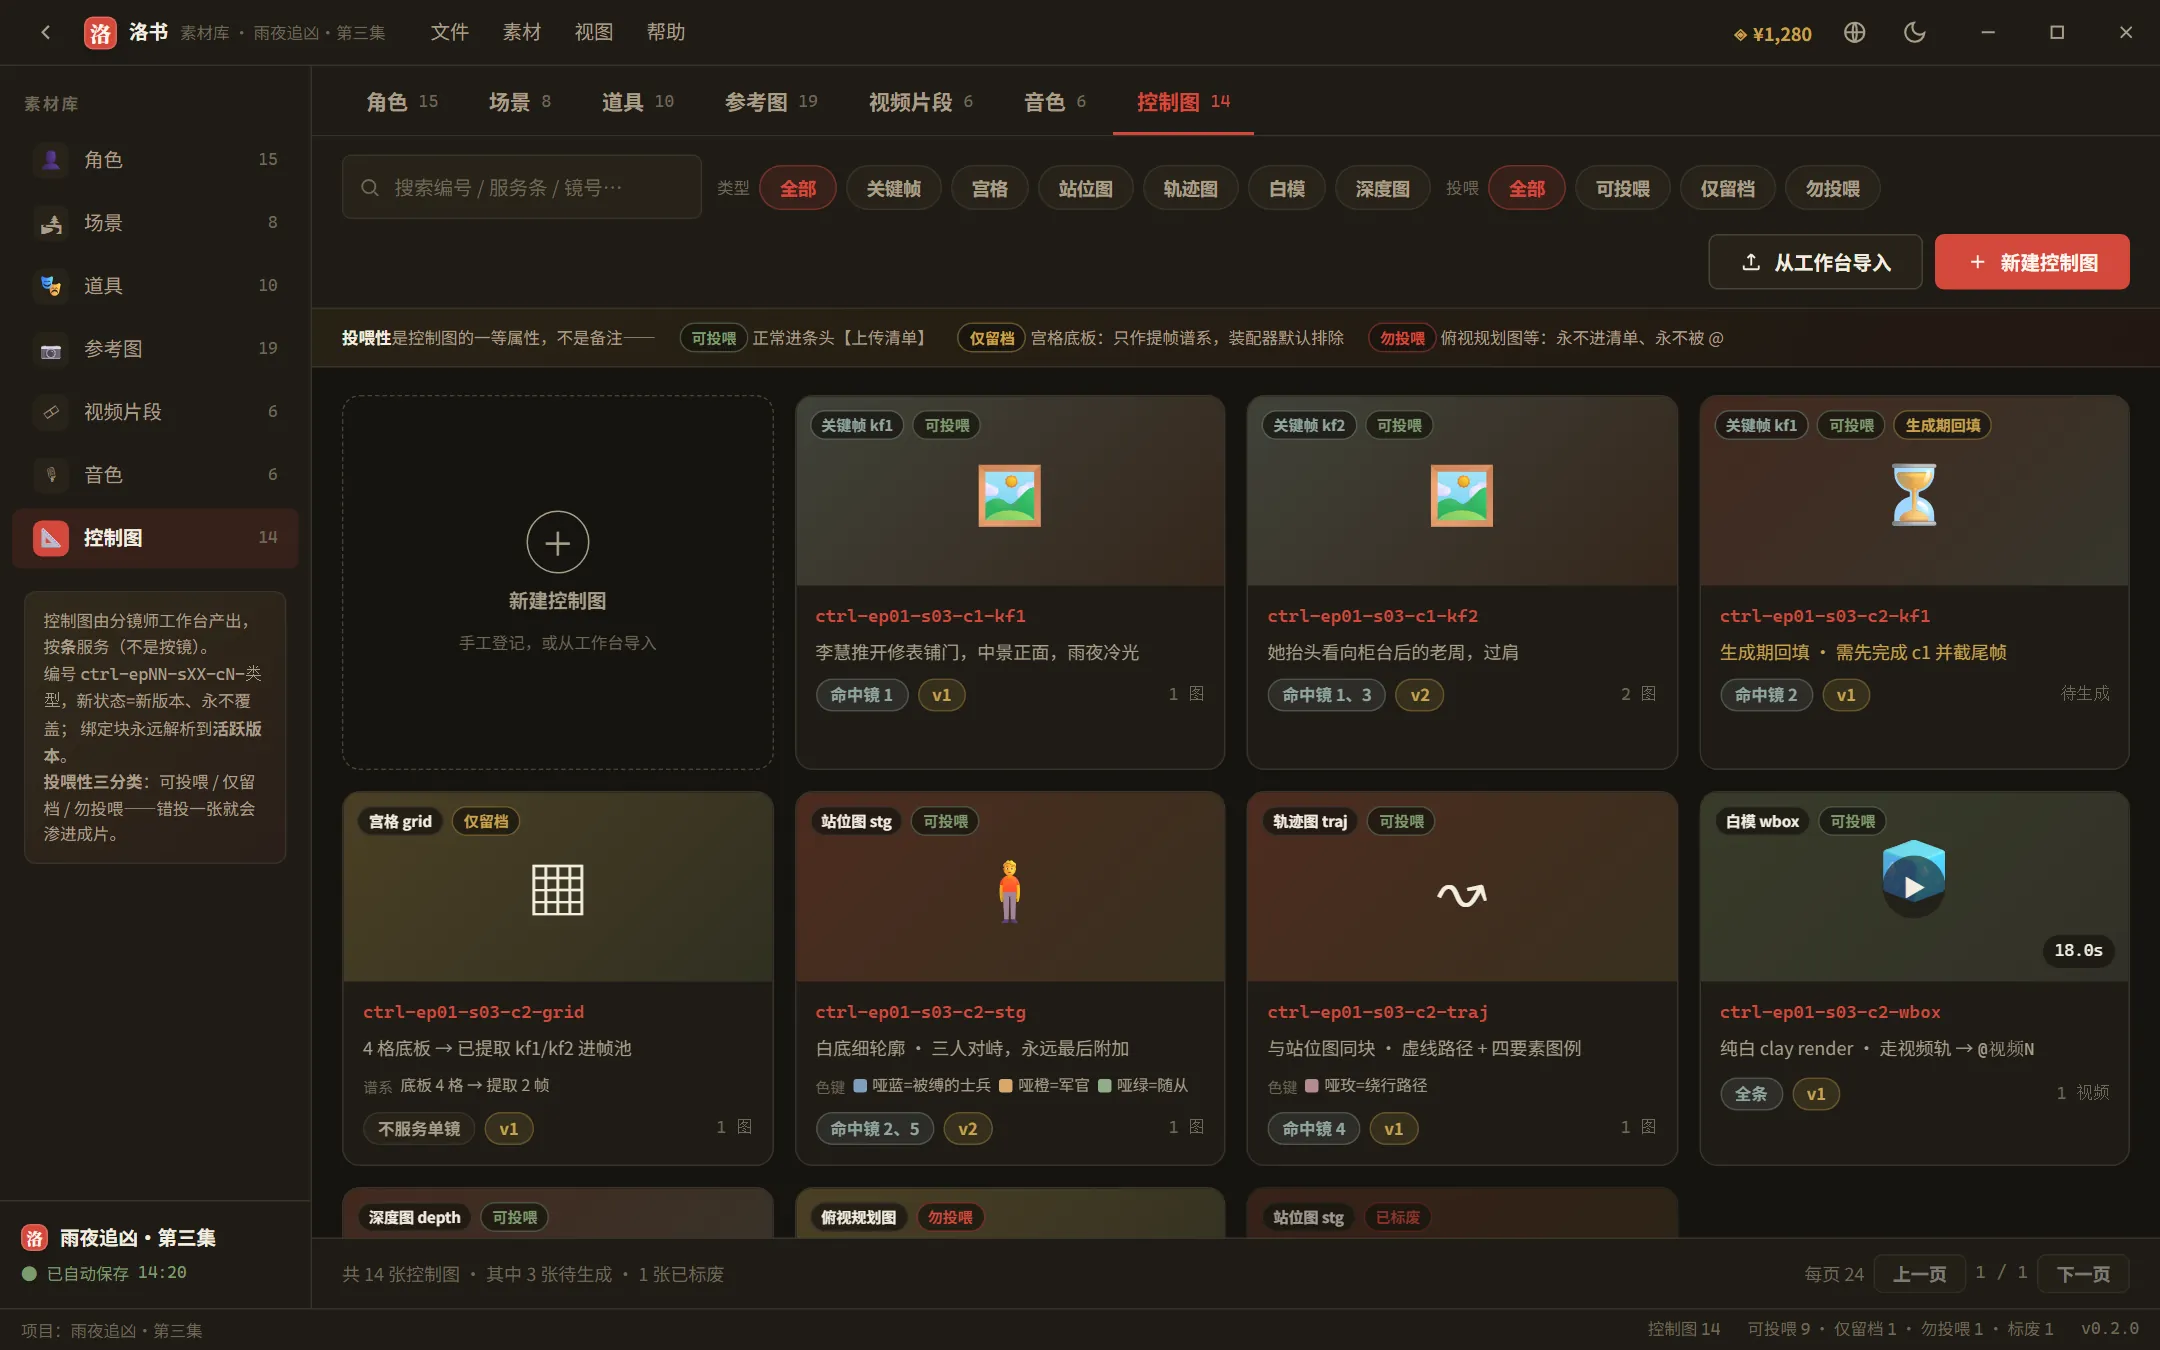This screenshot has height=1350, width=2160.
Task: Click hourglass icon on ctrl-ep01-s03-c2-kf1
Action: [x=1914, y=495]
